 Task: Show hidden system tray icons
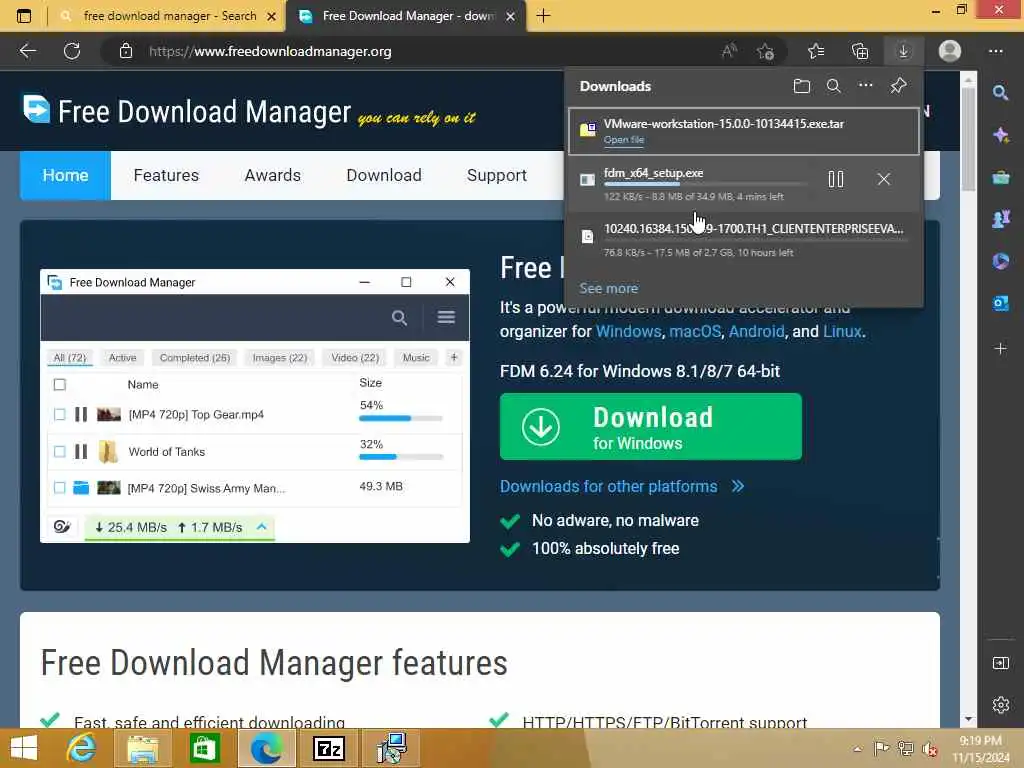(x=857, y=749)
